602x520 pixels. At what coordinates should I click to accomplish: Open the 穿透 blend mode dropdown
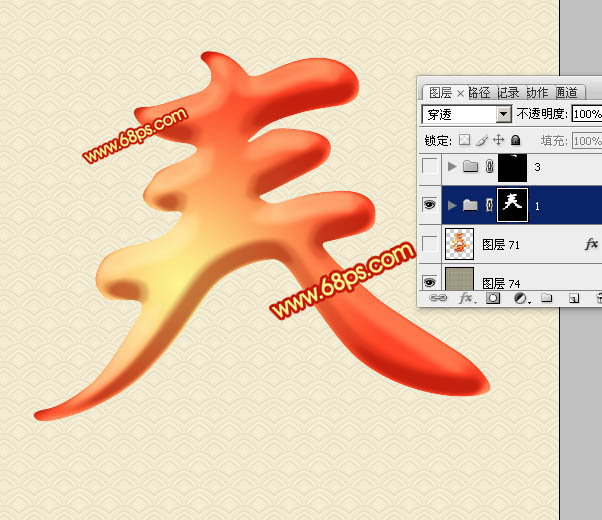(503, 114)
